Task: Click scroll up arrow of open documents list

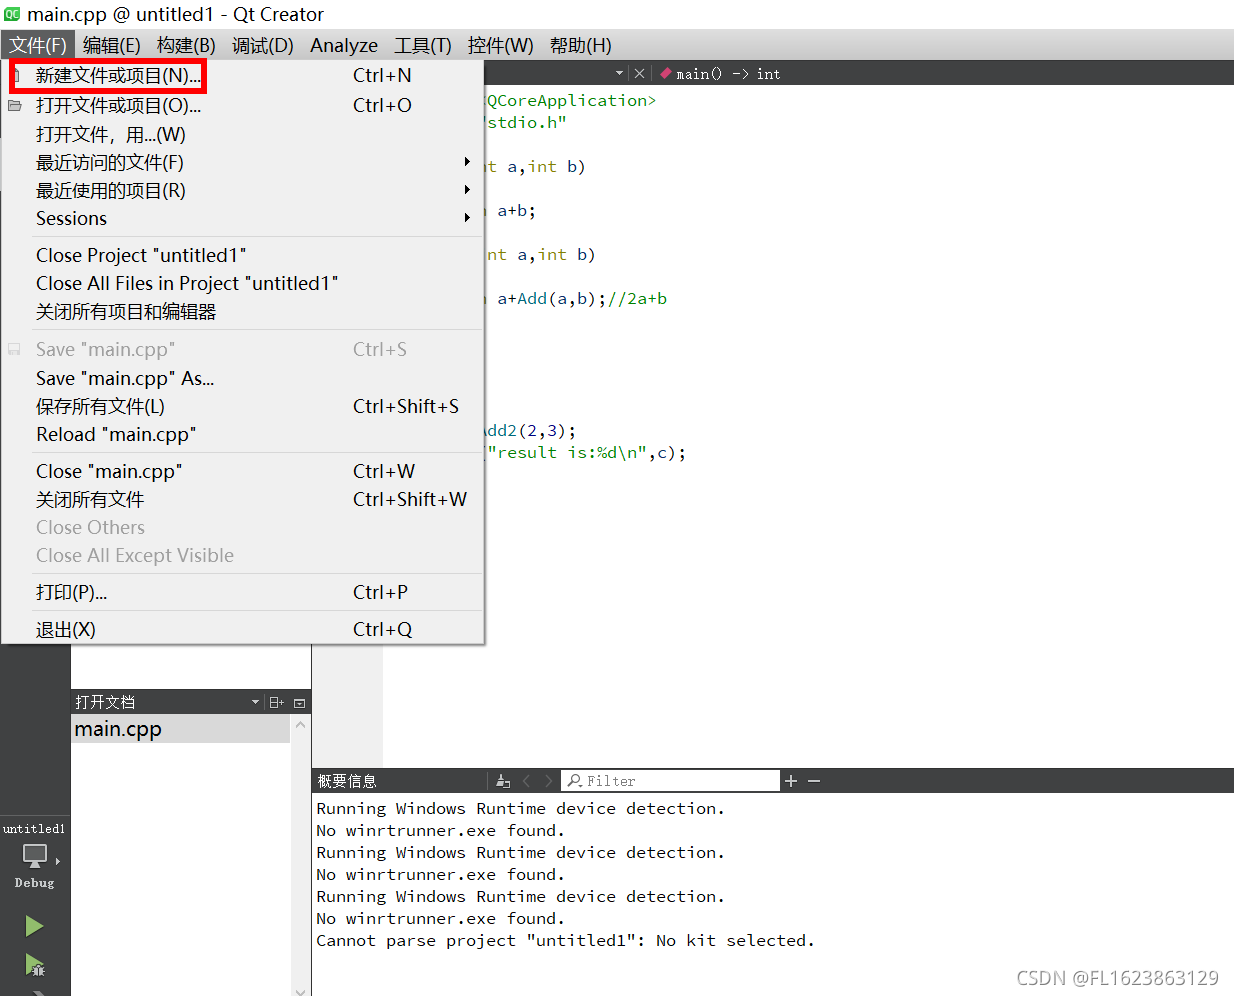Action: click(300, 724)
